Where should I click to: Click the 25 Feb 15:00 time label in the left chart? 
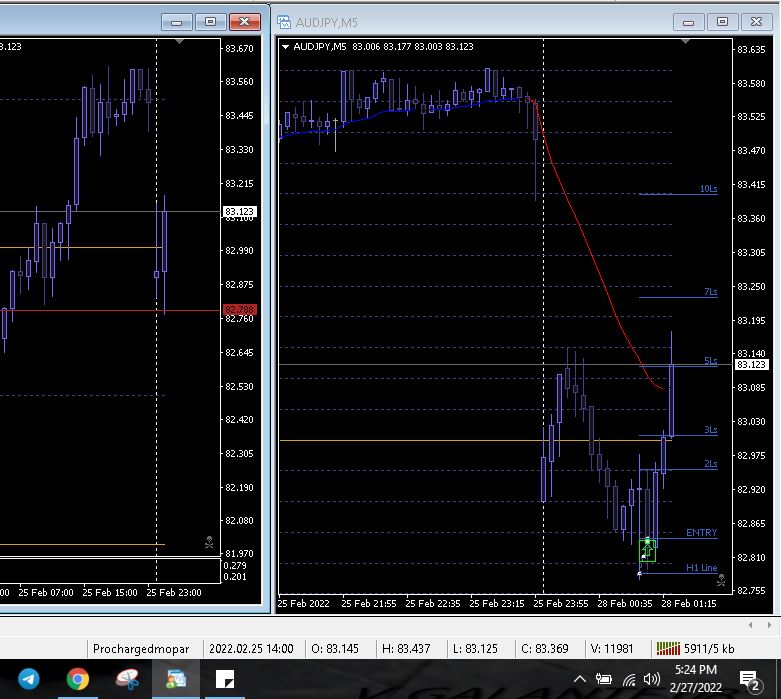pyautogui.click(x=110, y=592)
